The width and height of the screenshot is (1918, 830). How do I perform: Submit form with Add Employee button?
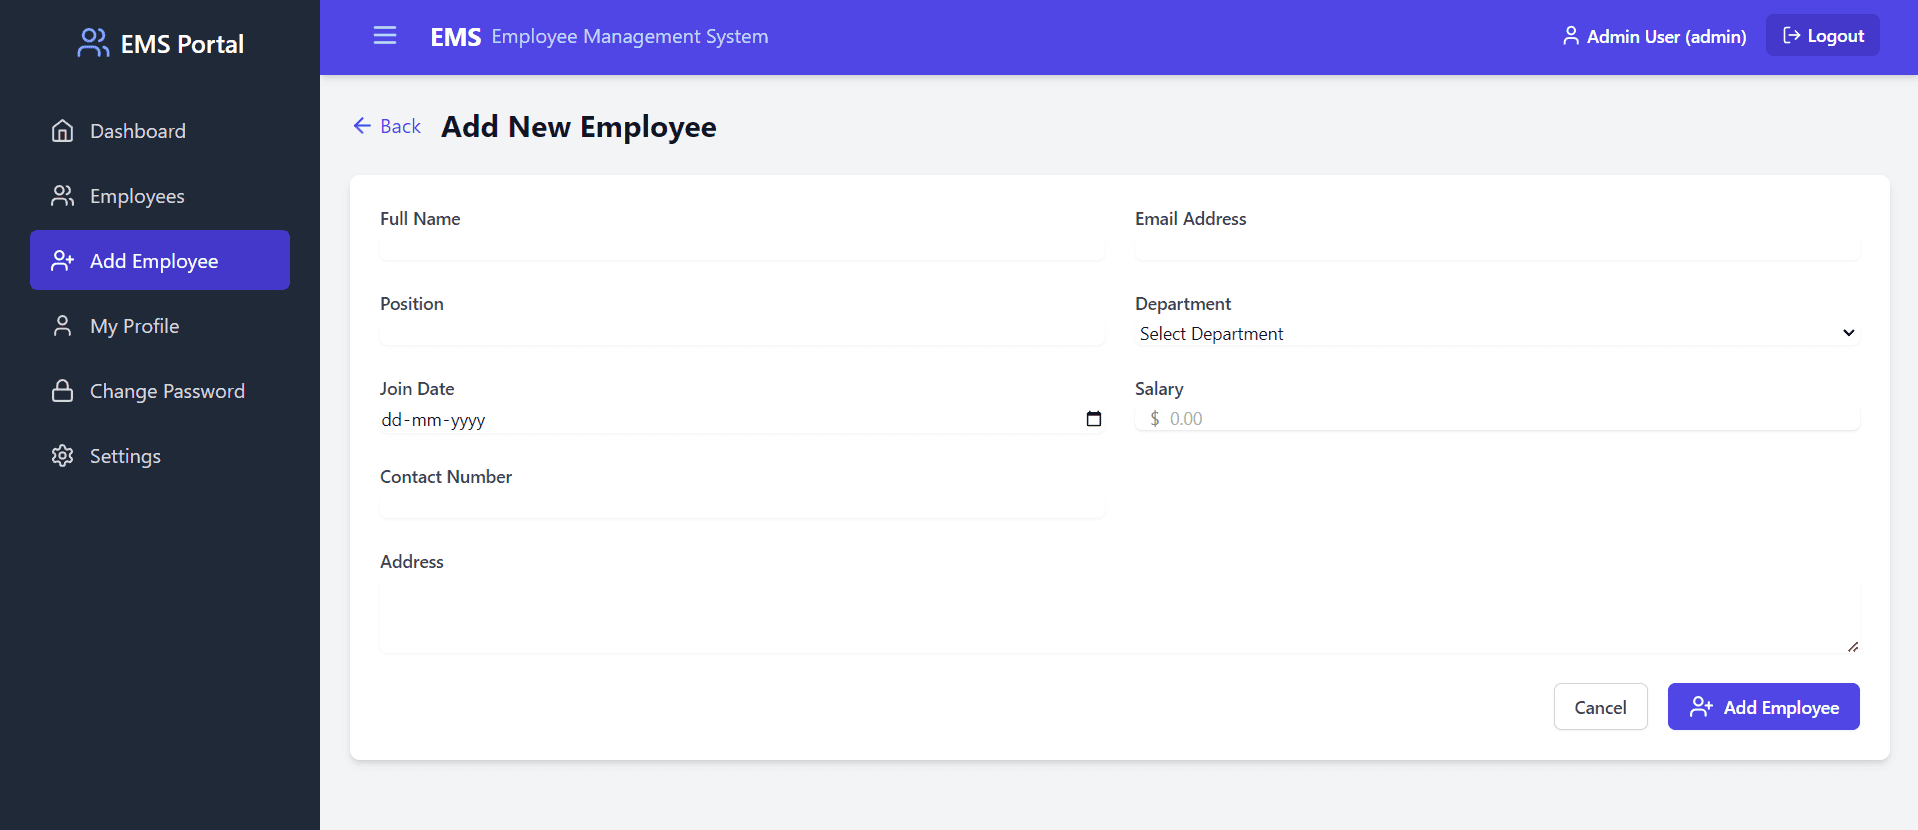tap(1764, 707)
